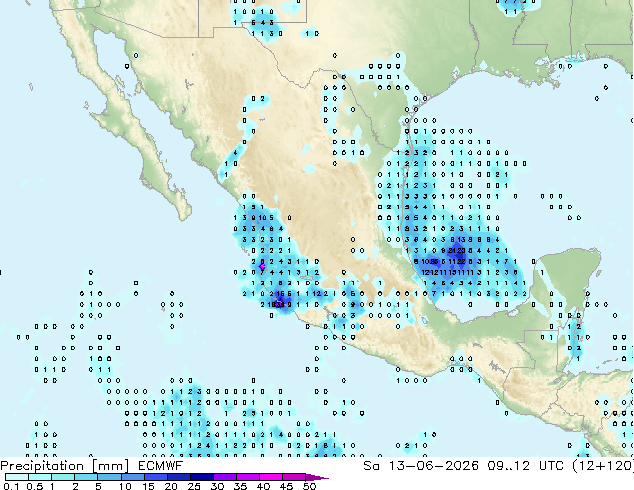Select the legend swatch between 1 and 2
The height and width of the screenshot is (490, 634).
pyautogui.click(x=63, y=477)
